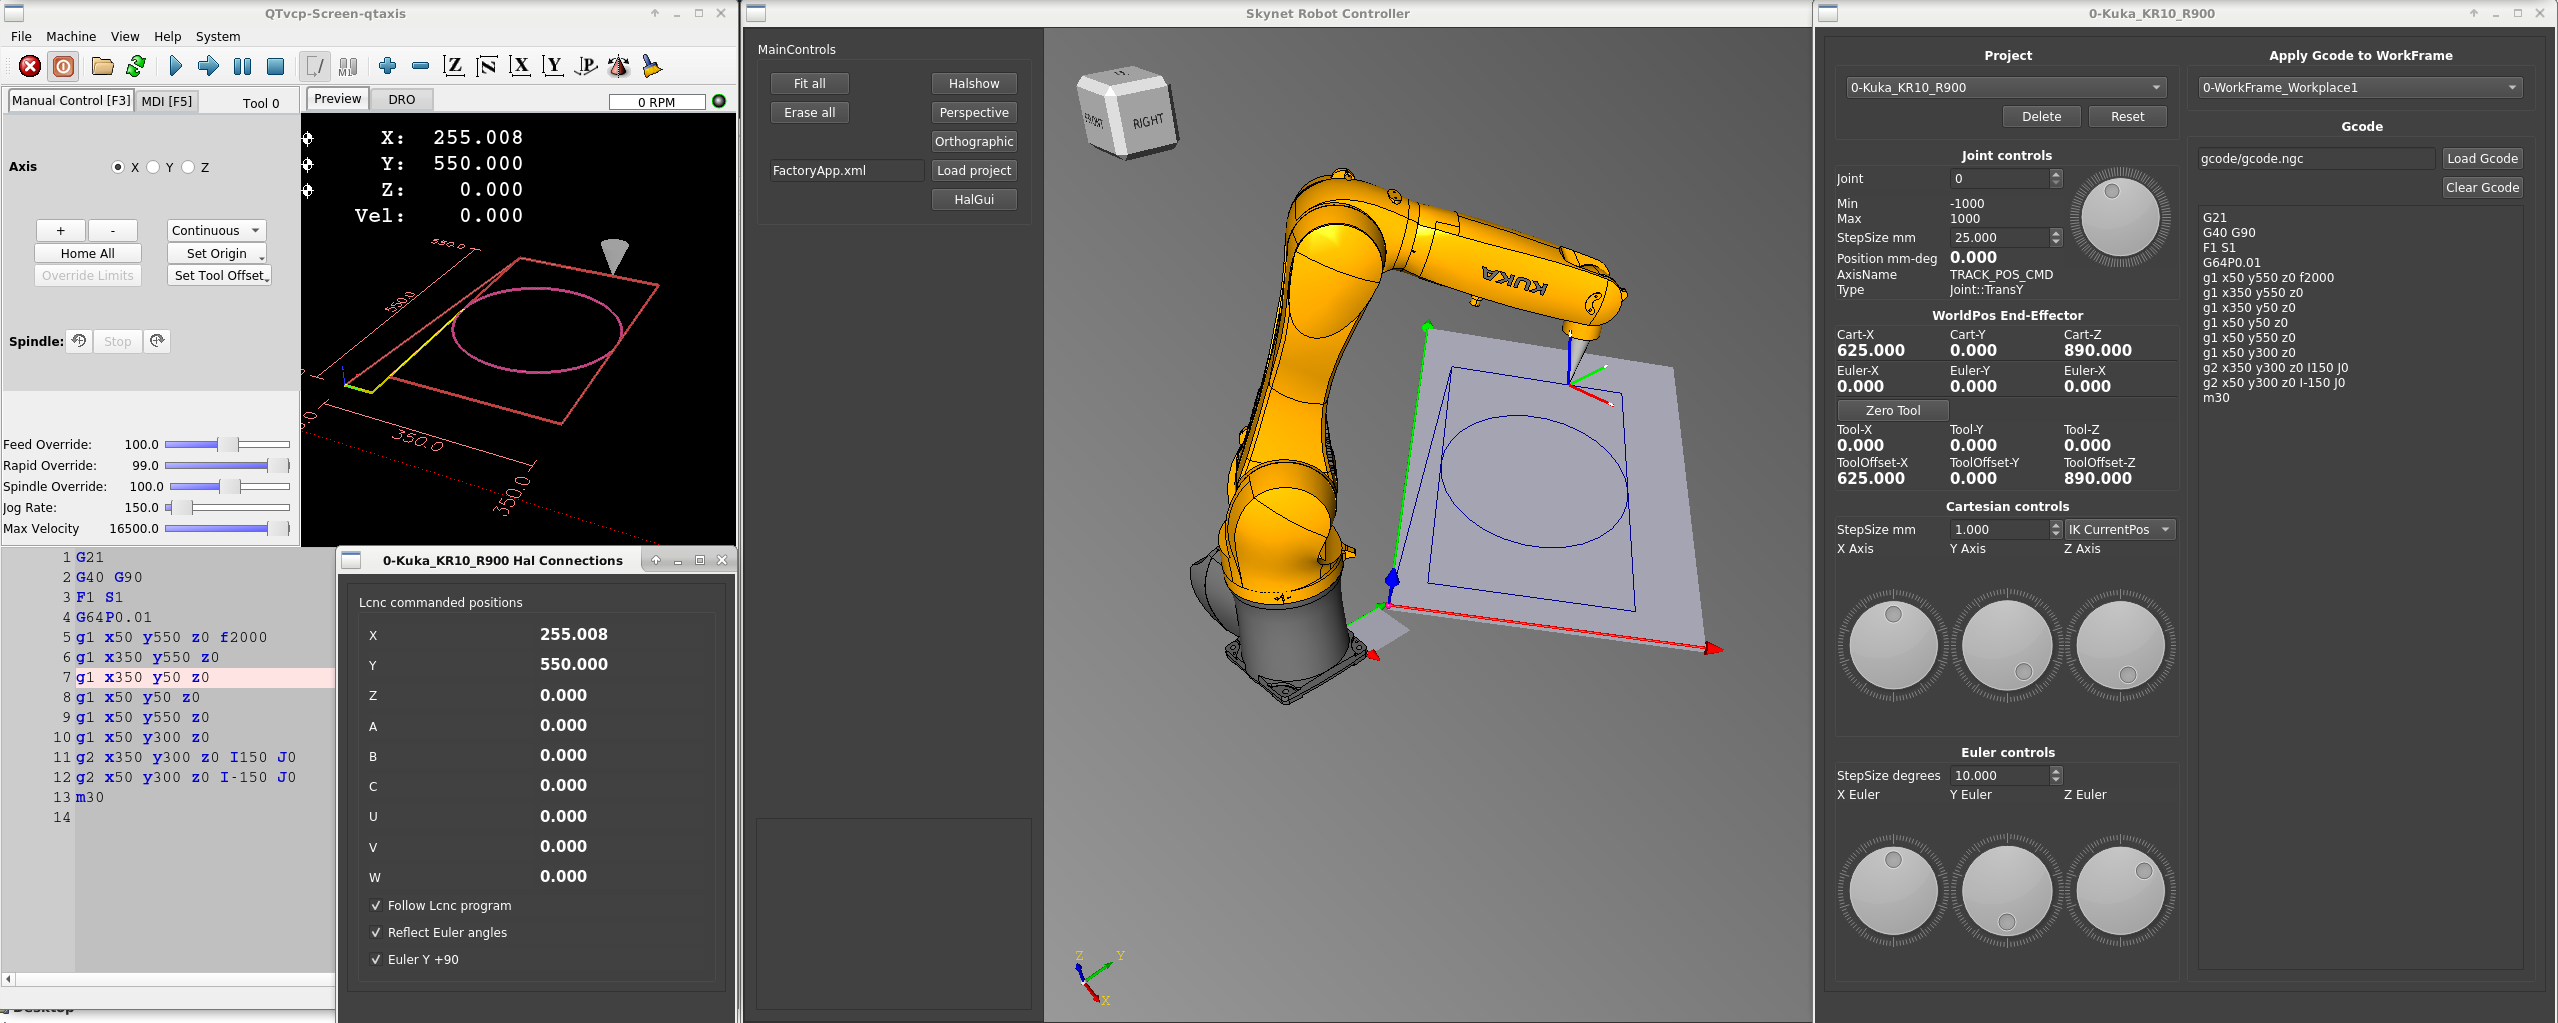
Task: Toggle rotate-view cone icon in toolbar
Action: pos(619,66)
